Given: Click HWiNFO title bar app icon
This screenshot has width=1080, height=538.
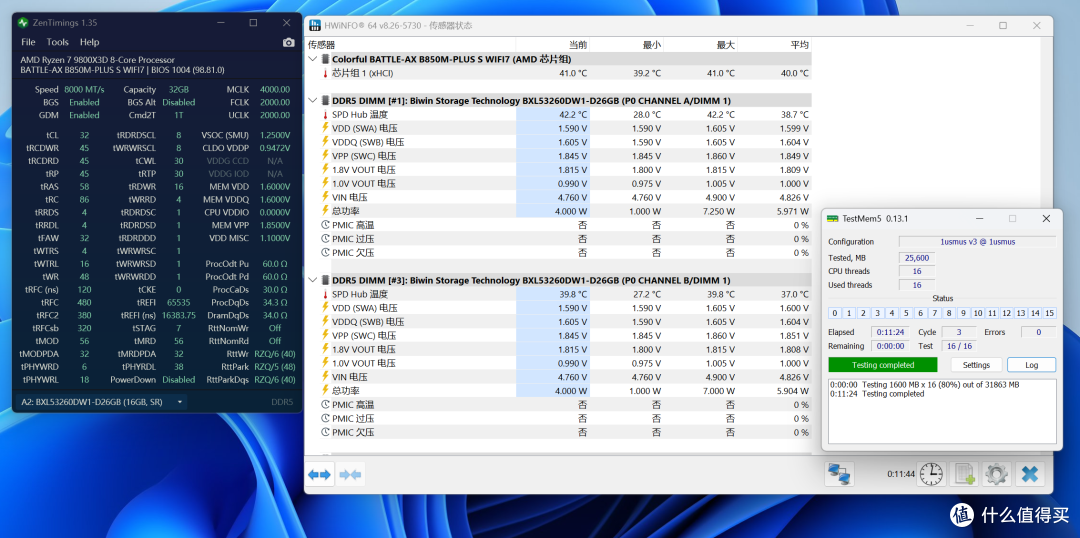Looking at the screenshot, I should point(315,25).
